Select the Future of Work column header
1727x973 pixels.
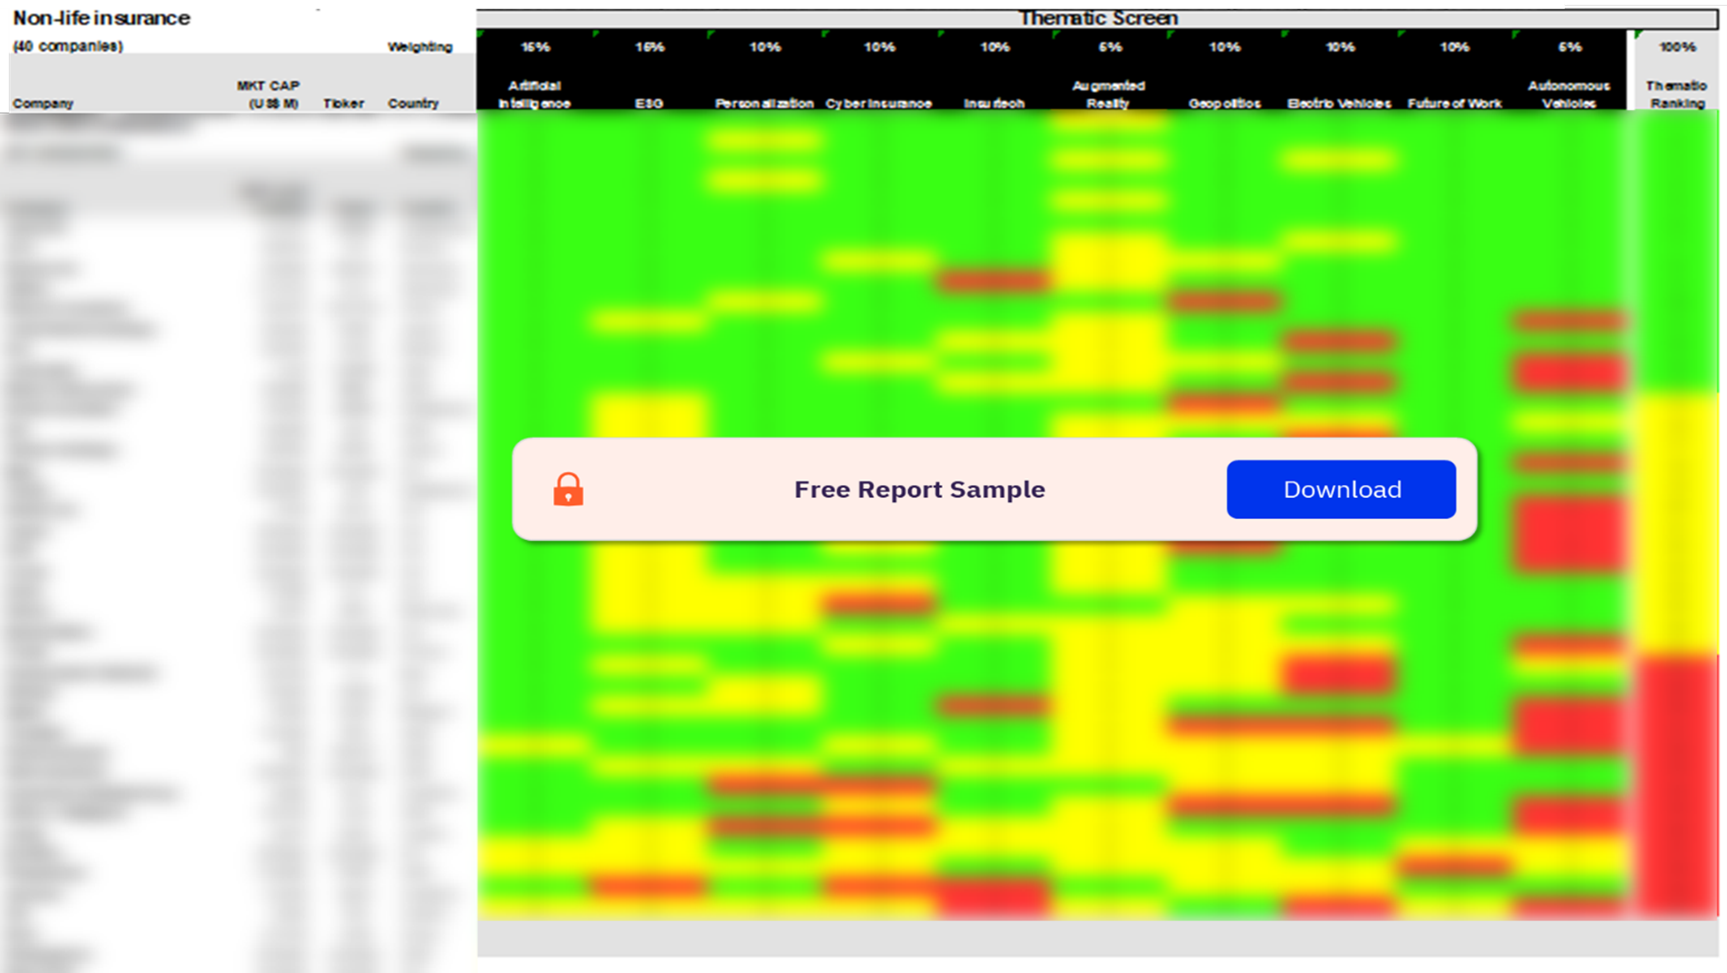(x=1454, y=103)
